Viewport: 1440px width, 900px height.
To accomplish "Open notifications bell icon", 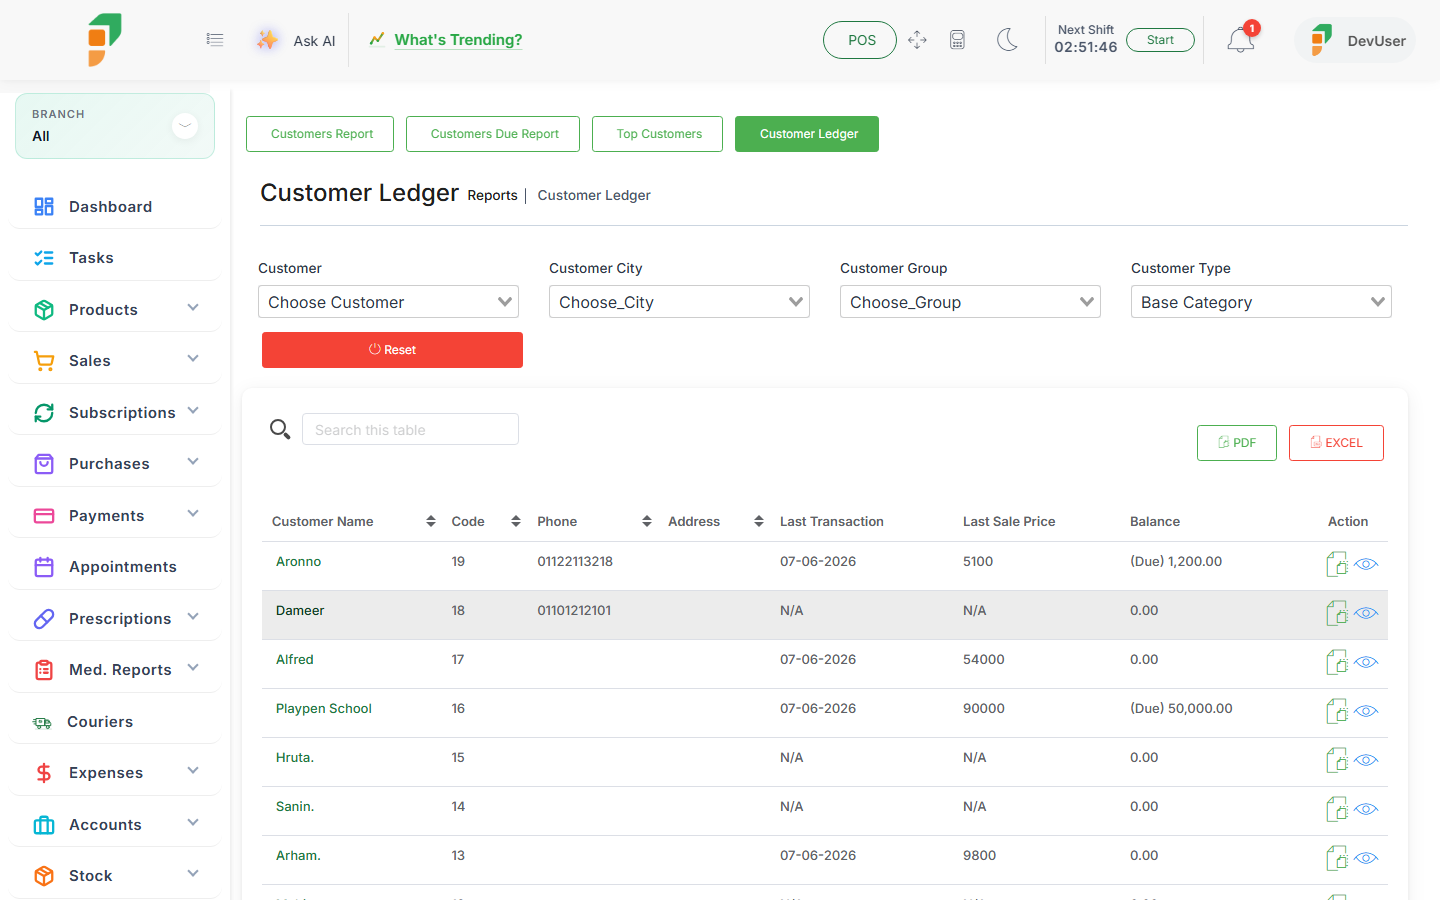I will pos(1240,40).
